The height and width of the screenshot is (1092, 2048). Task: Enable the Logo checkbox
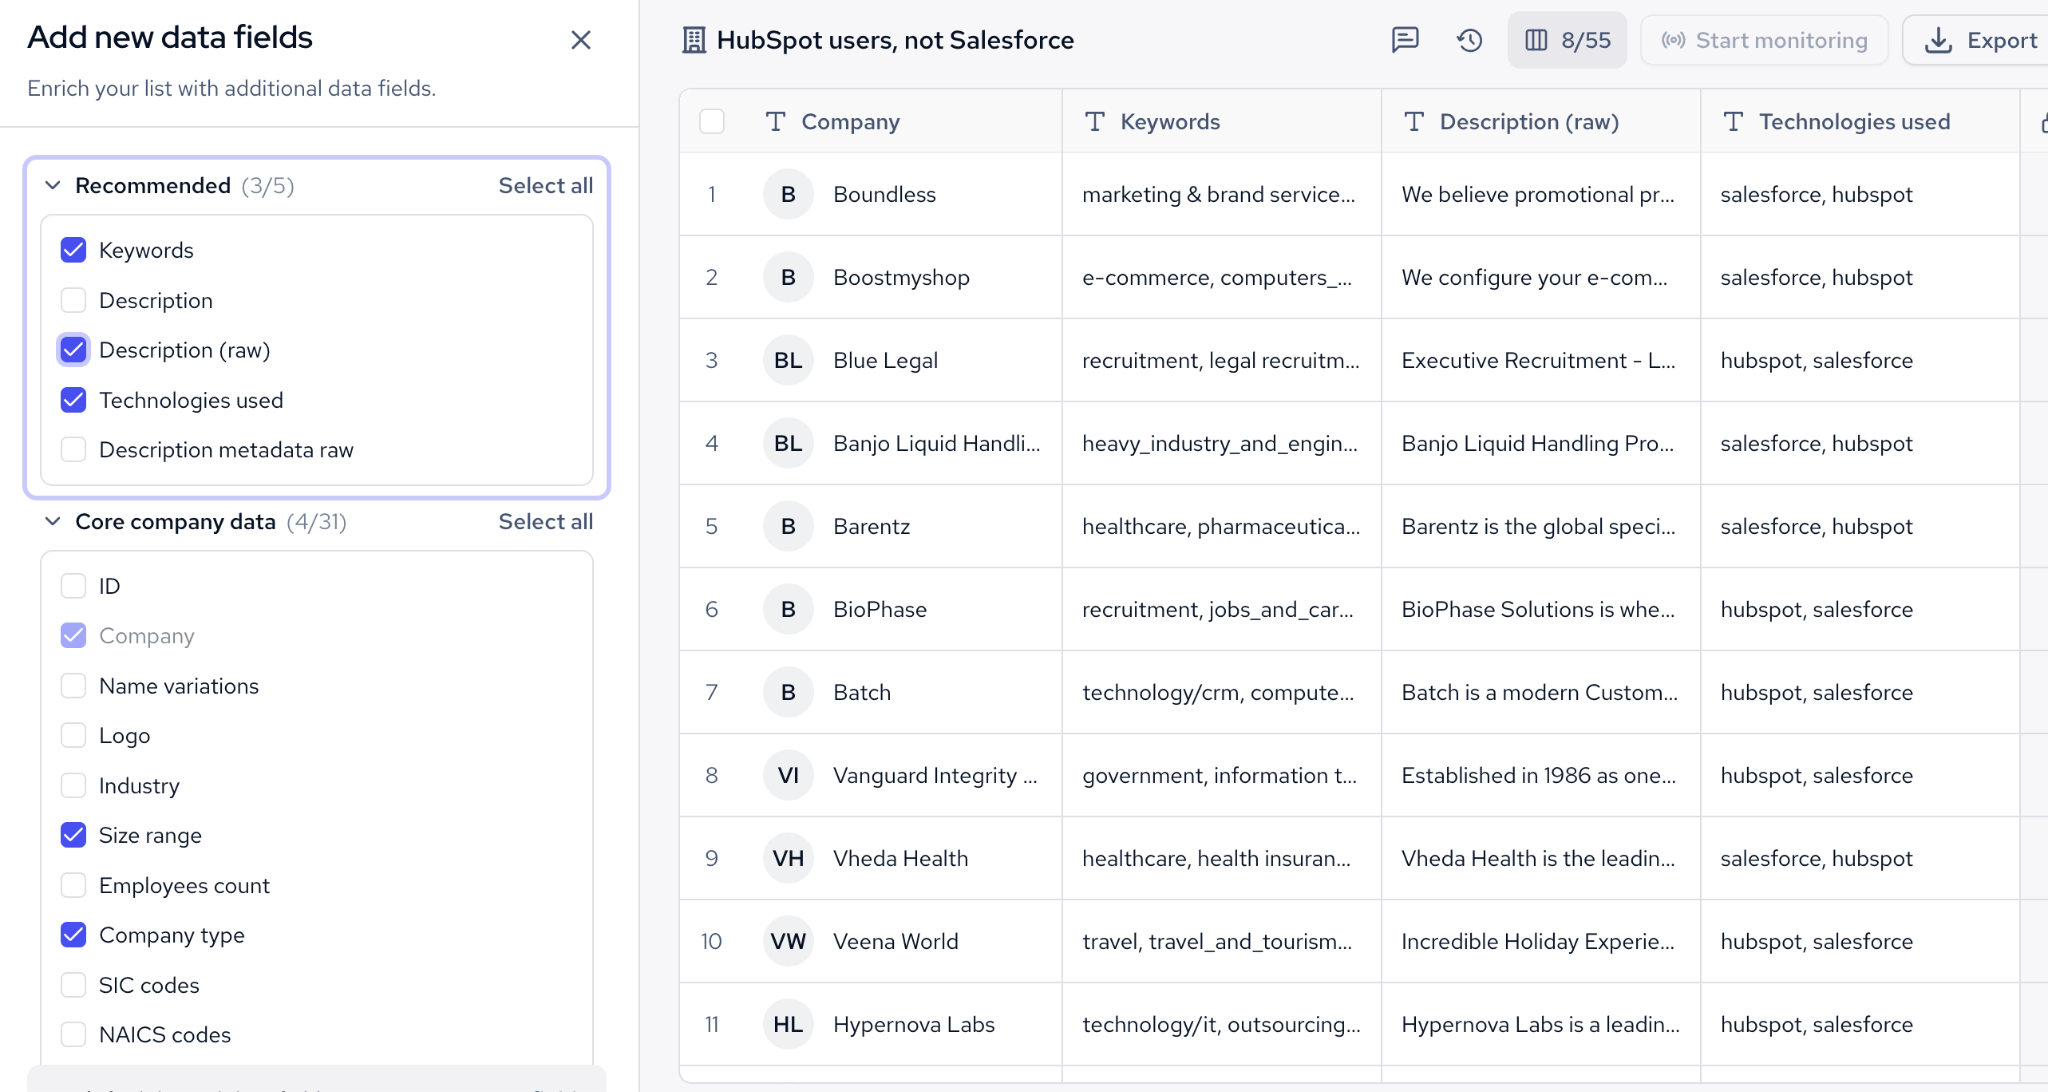pos(73,736)
